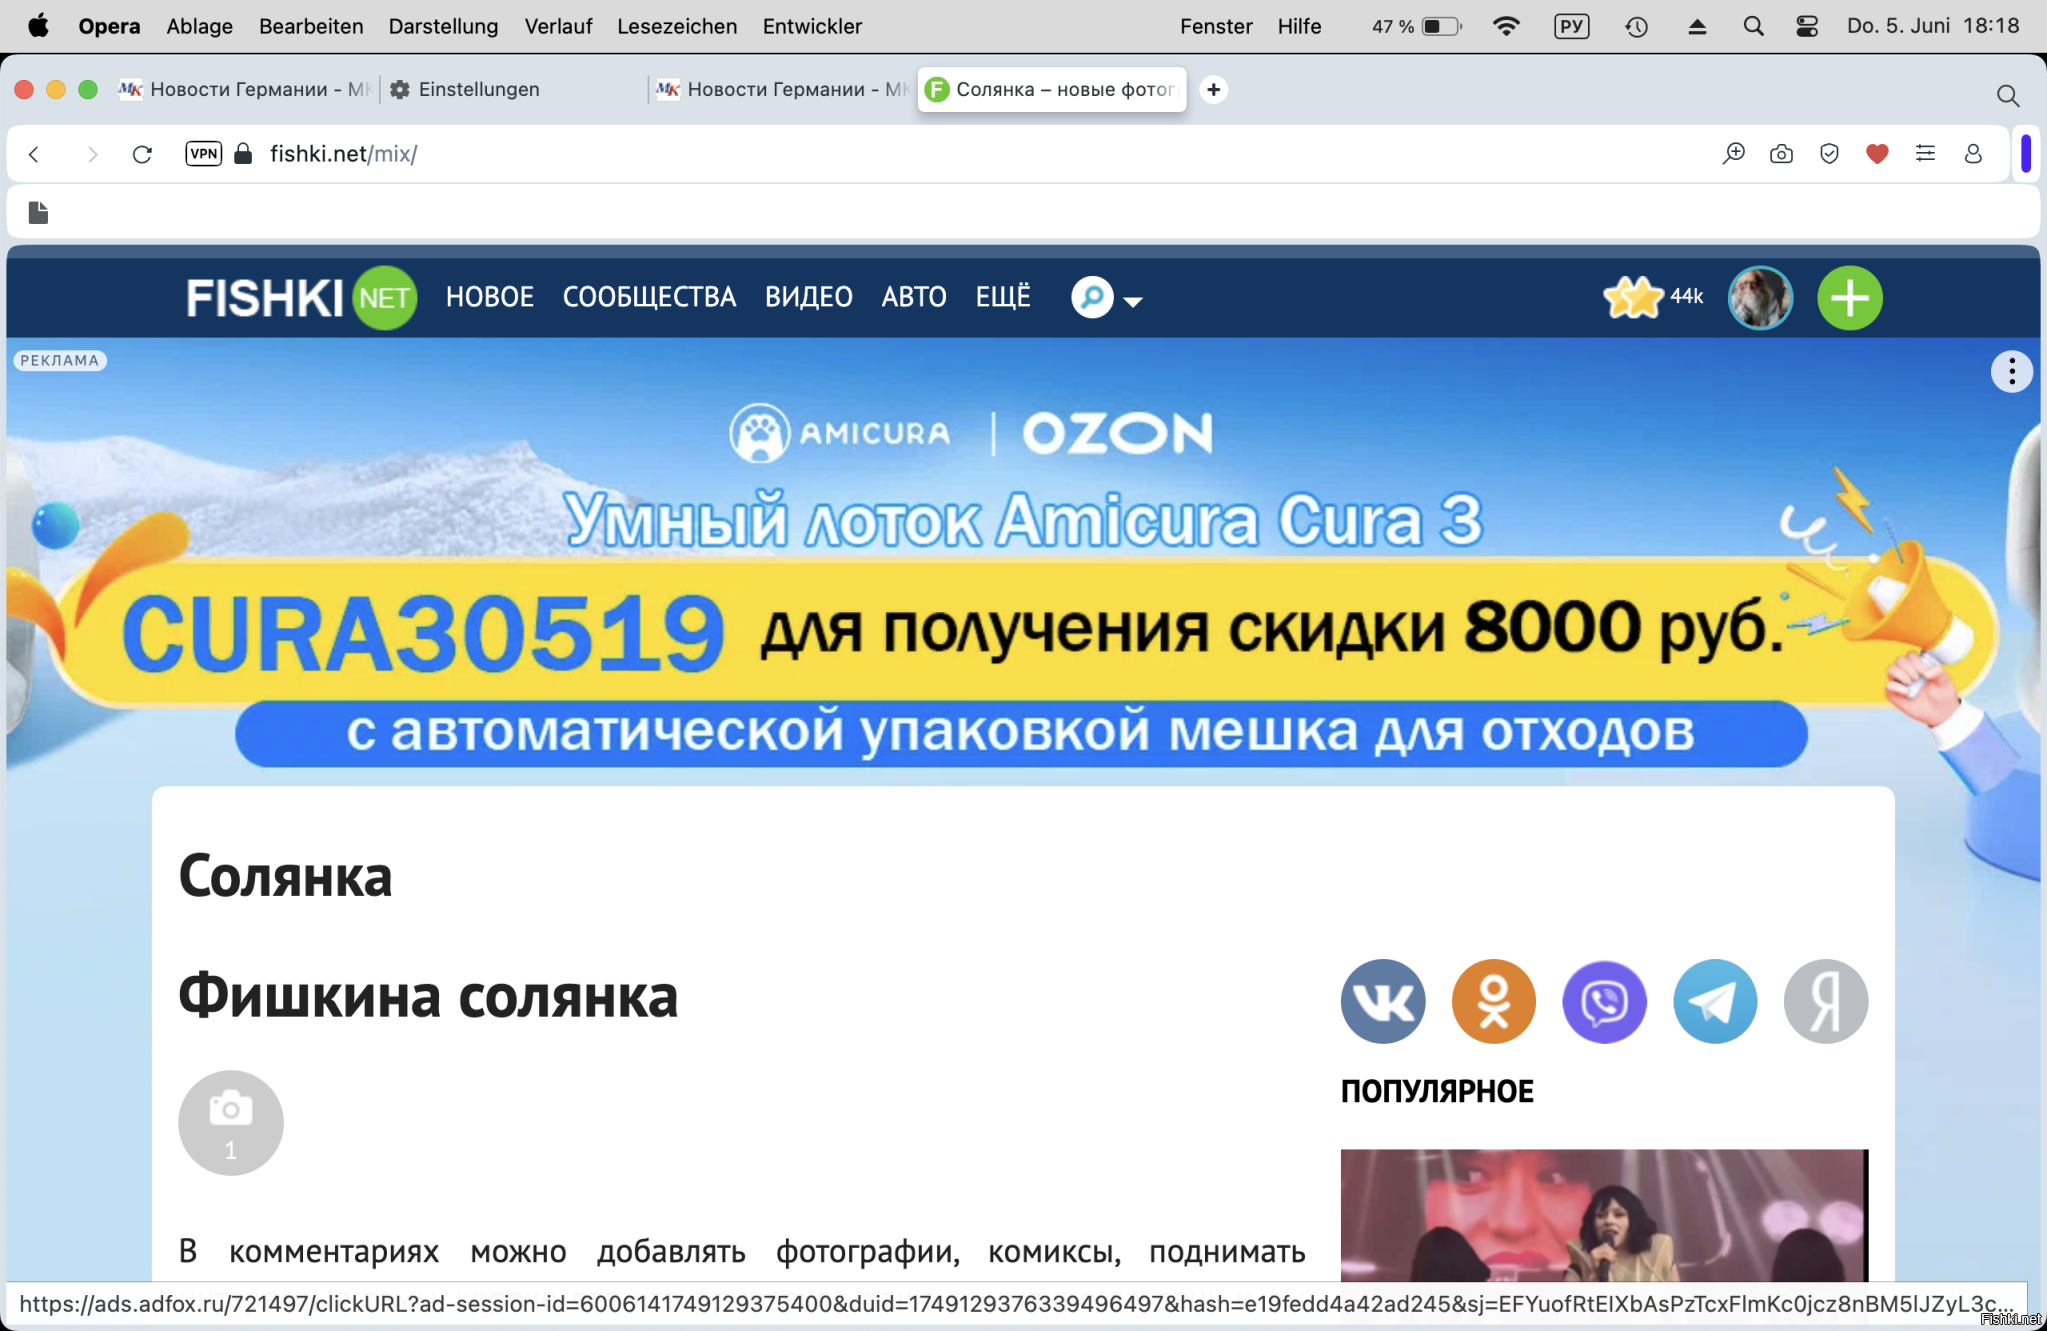Open the Lesezeichen menu
The image size is (2047, 1331).
coord(677,26)
